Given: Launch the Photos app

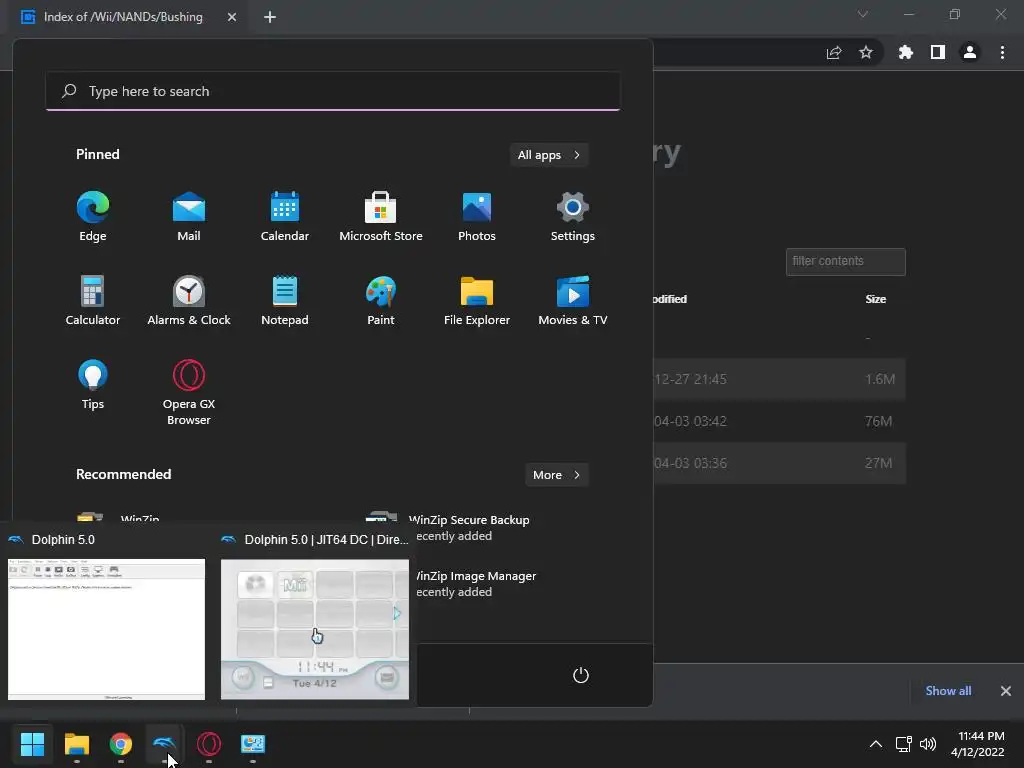Looking at the screenshot, I should tap(477, 217).
